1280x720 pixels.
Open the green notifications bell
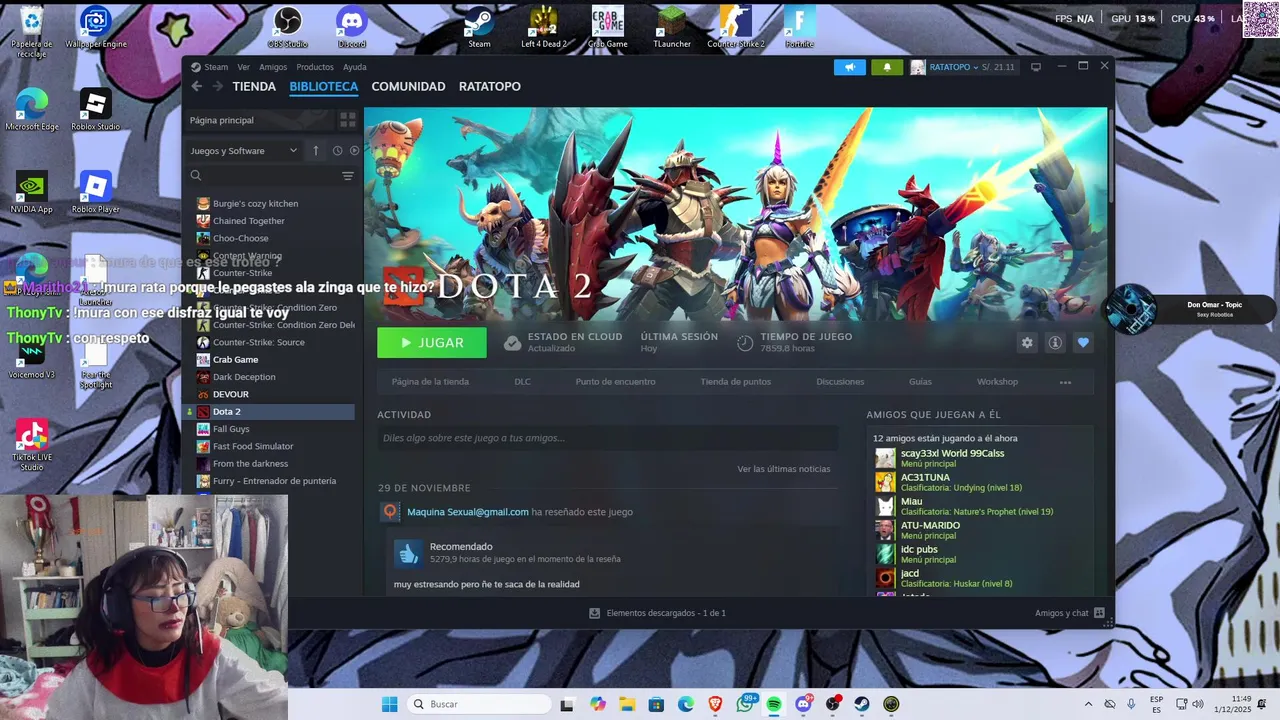[886, 67]
